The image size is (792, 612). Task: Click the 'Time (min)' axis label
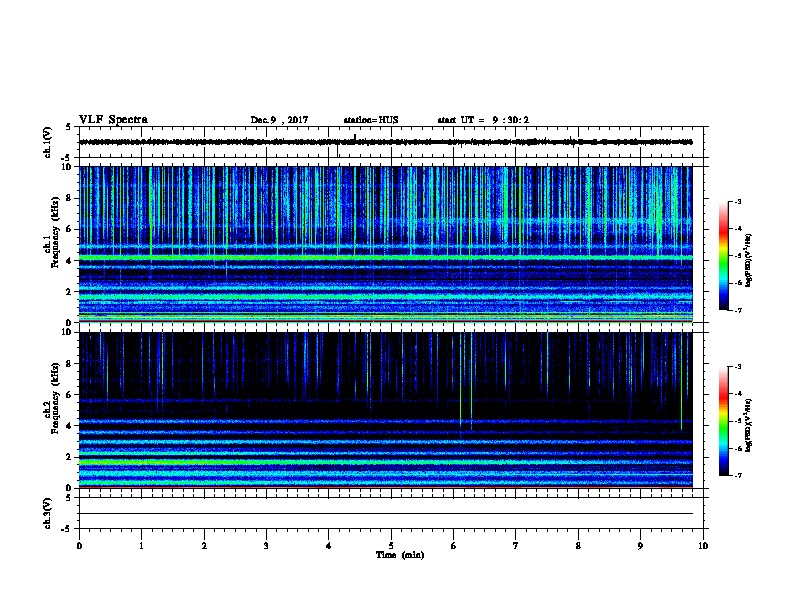click(400, 555)
